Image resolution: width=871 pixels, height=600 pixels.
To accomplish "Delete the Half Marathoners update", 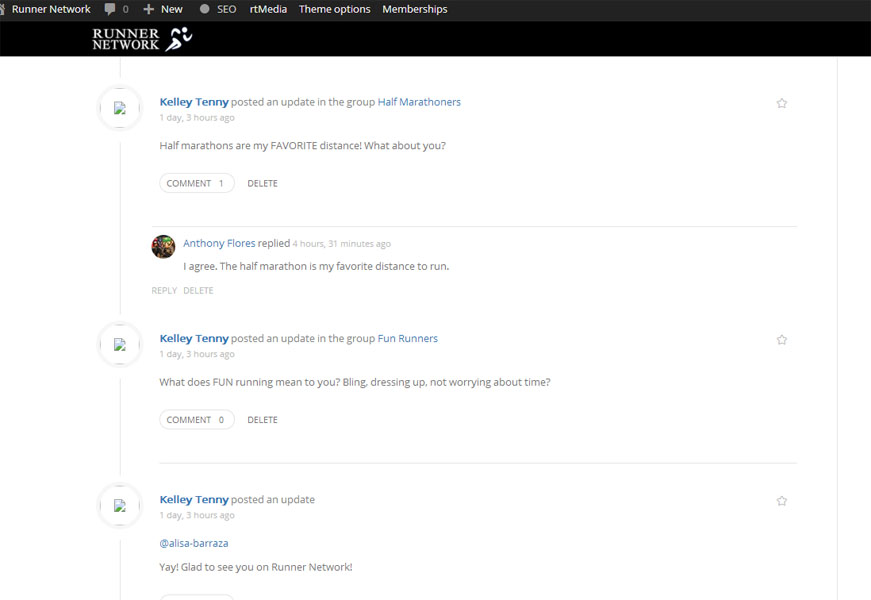I will [x=262, y=184].
